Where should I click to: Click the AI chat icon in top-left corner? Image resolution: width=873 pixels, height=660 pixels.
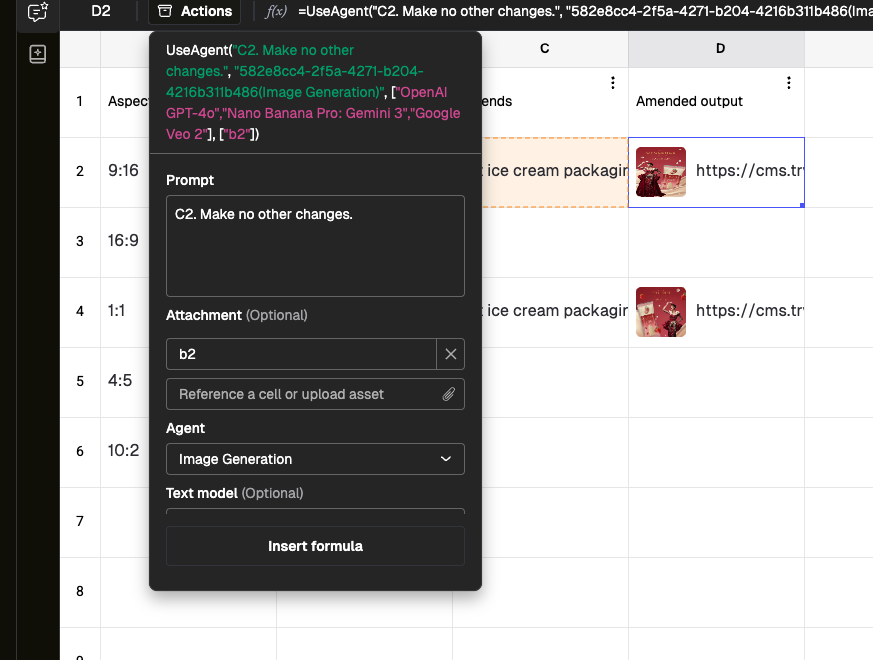pyautogui.click(x=37, y=13)
